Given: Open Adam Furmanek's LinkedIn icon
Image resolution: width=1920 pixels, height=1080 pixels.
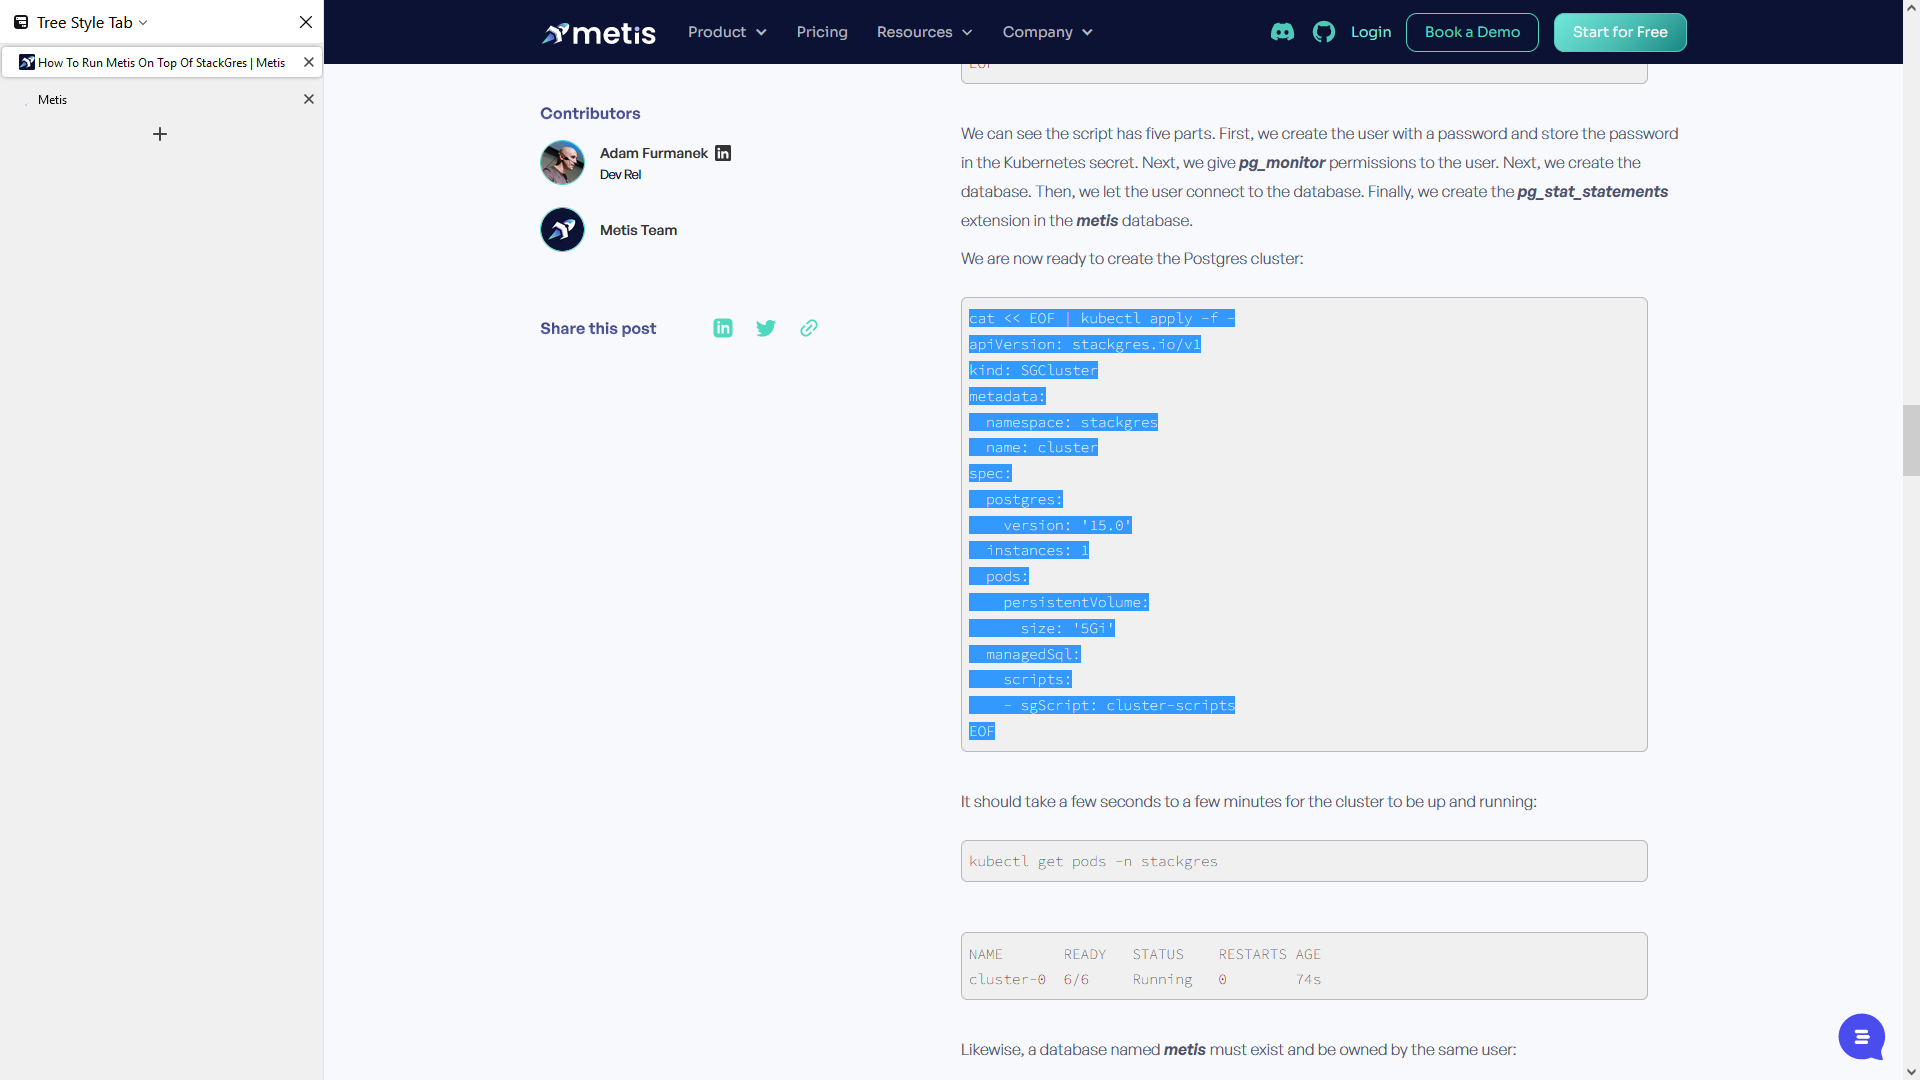Looking at the screenshot, I should 723,153.
